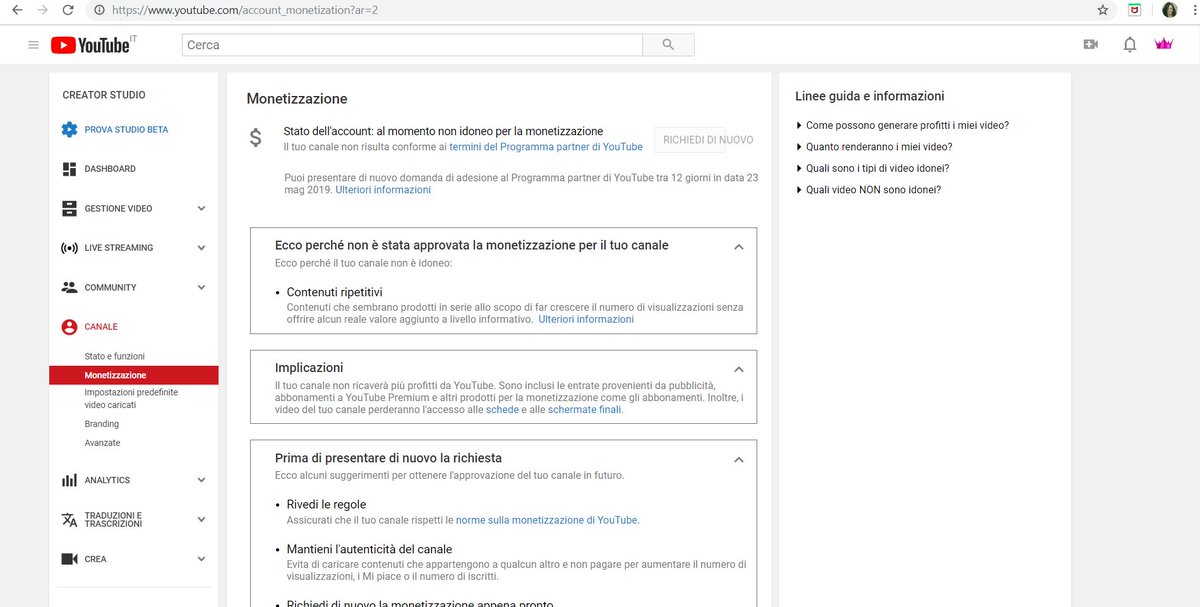Expand Traduzioni e Trascrizioni chevron
The image size is (1200, 607).
pyautogui.click(x=201, y=520)
